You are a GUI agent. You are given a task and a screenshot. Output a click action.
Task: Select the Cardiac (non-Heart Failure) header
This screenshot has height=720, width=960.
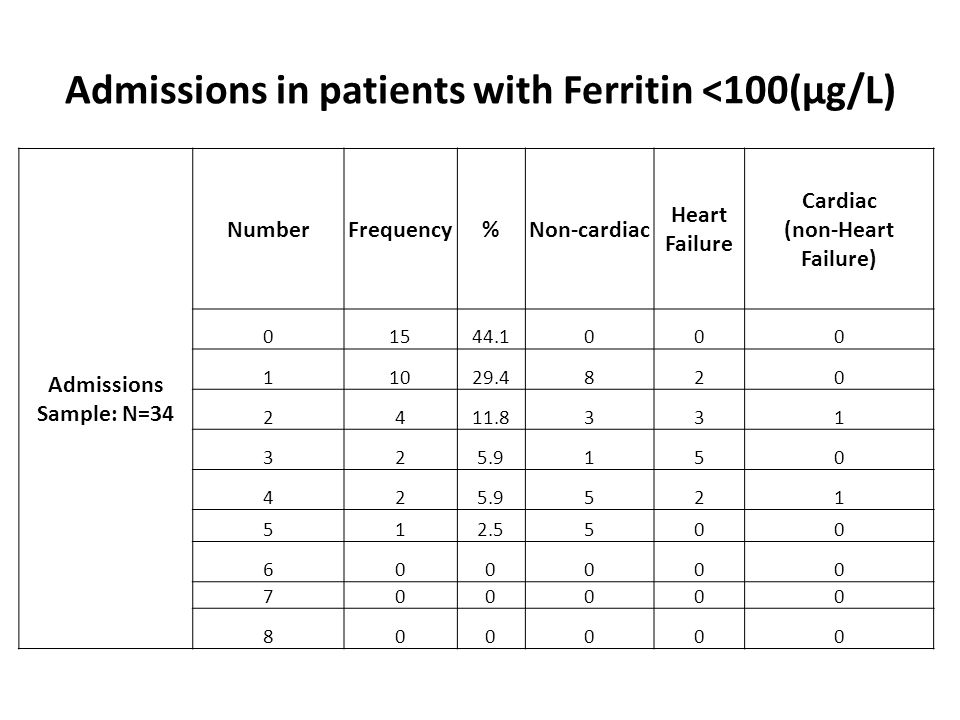pyautogui.click(x=839, y=230)
